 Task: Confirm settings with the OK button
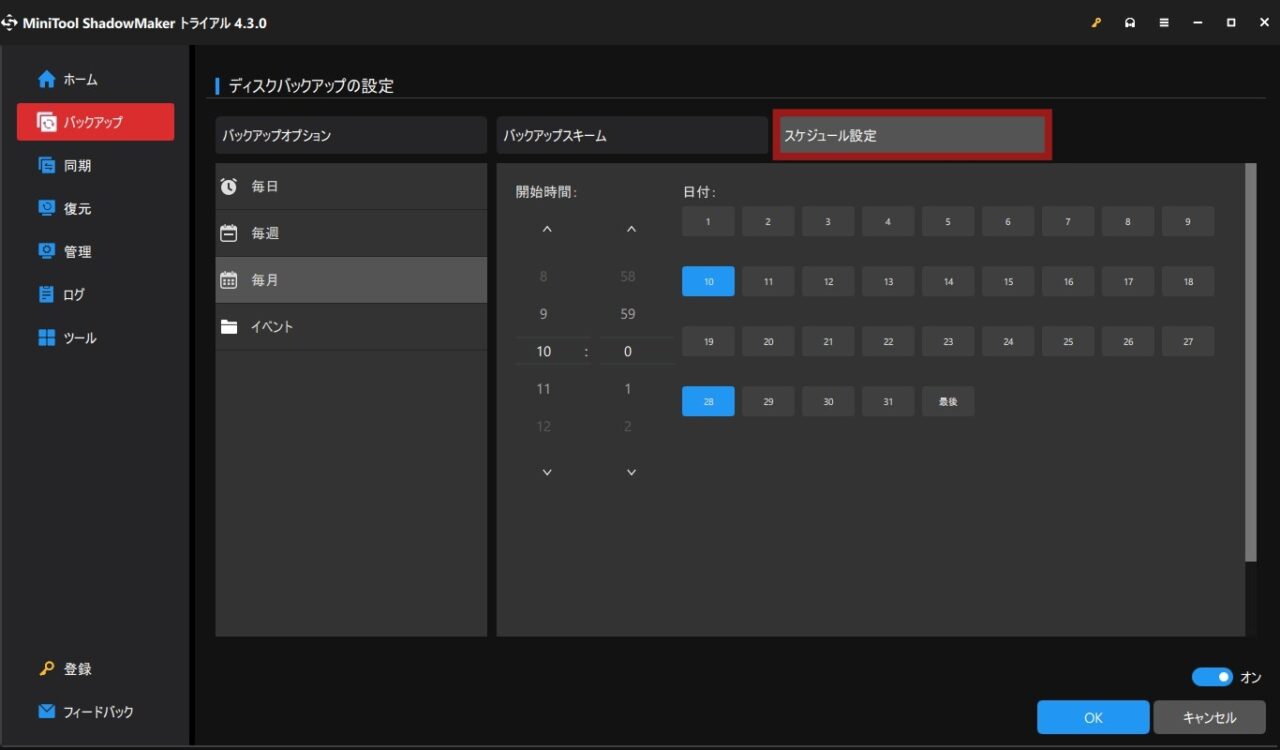(x=1093, y=717)
